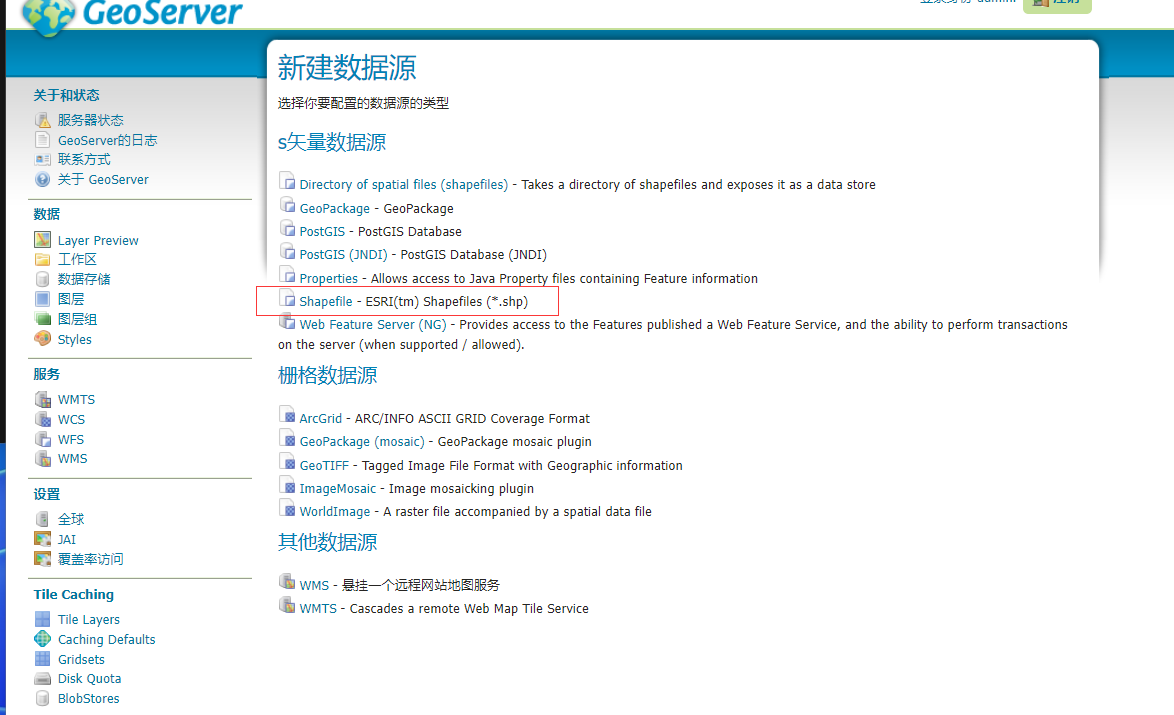Image resolution: width=1174 pixels, height=715 pixels.
Task: Click the Gridsets icon under Tile Caching
Action: coord(42,659)
